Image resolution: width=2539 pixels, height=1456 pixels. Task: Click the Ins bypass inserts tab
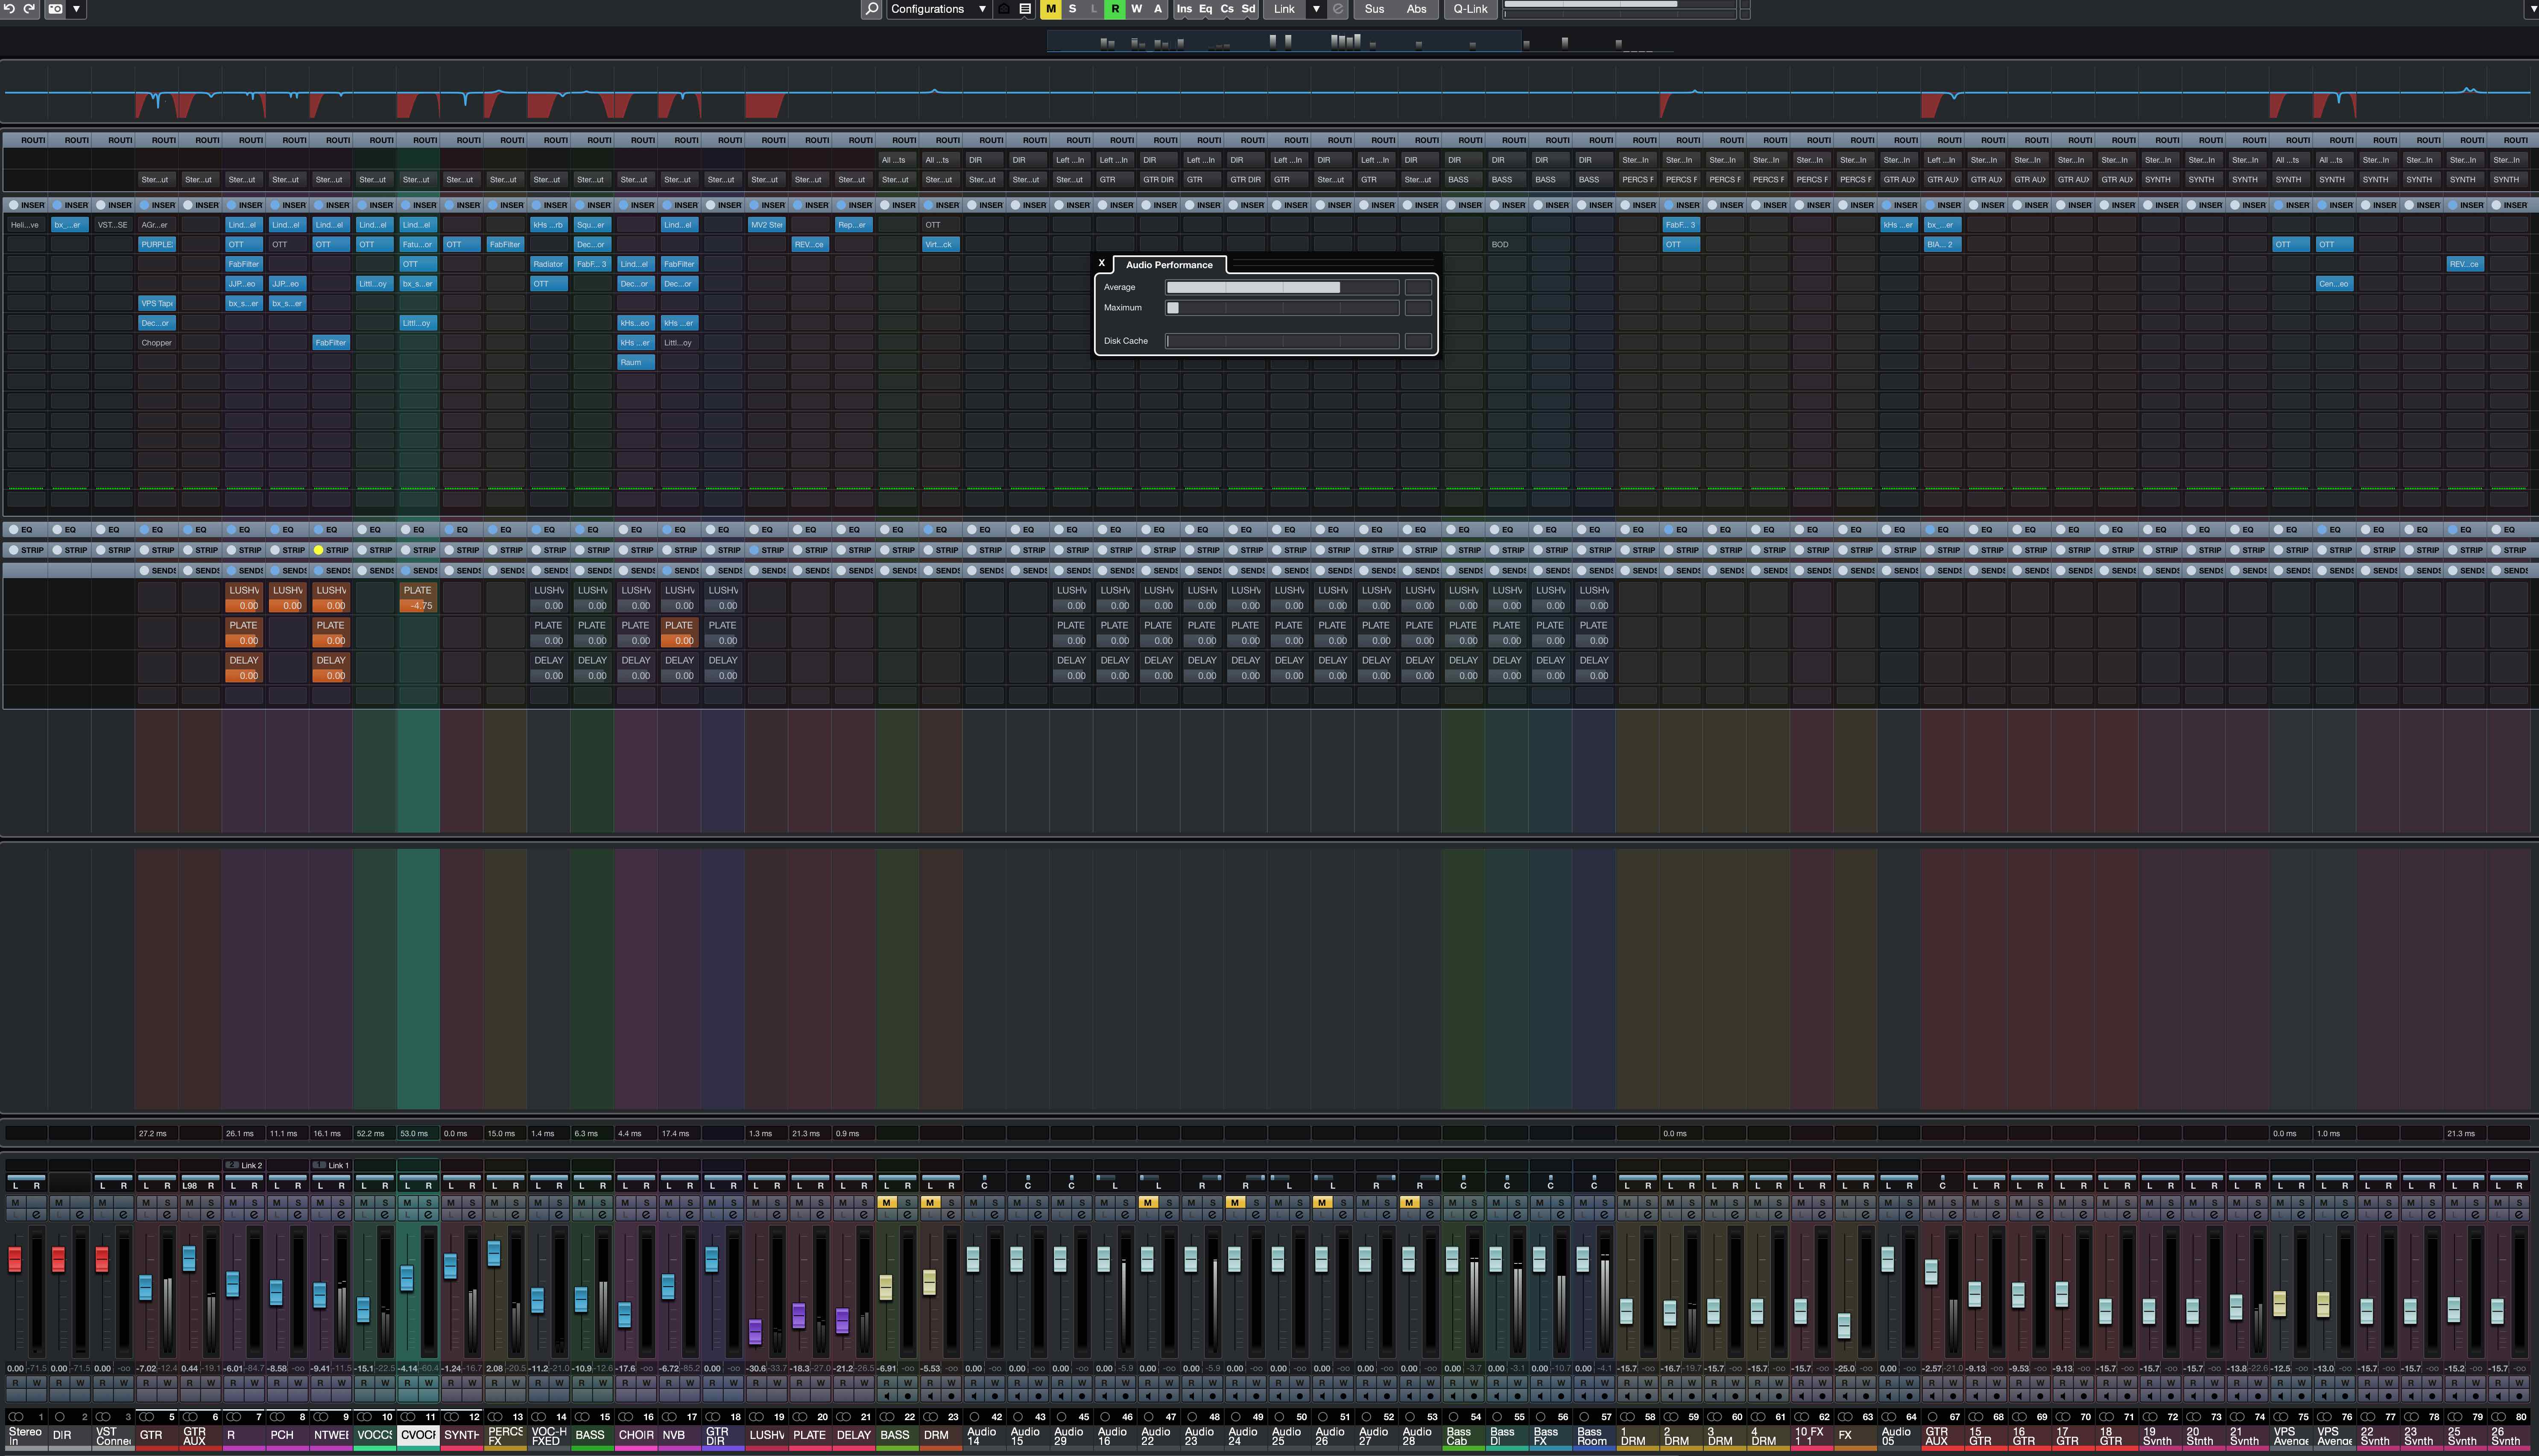[x=1184, y=9]
